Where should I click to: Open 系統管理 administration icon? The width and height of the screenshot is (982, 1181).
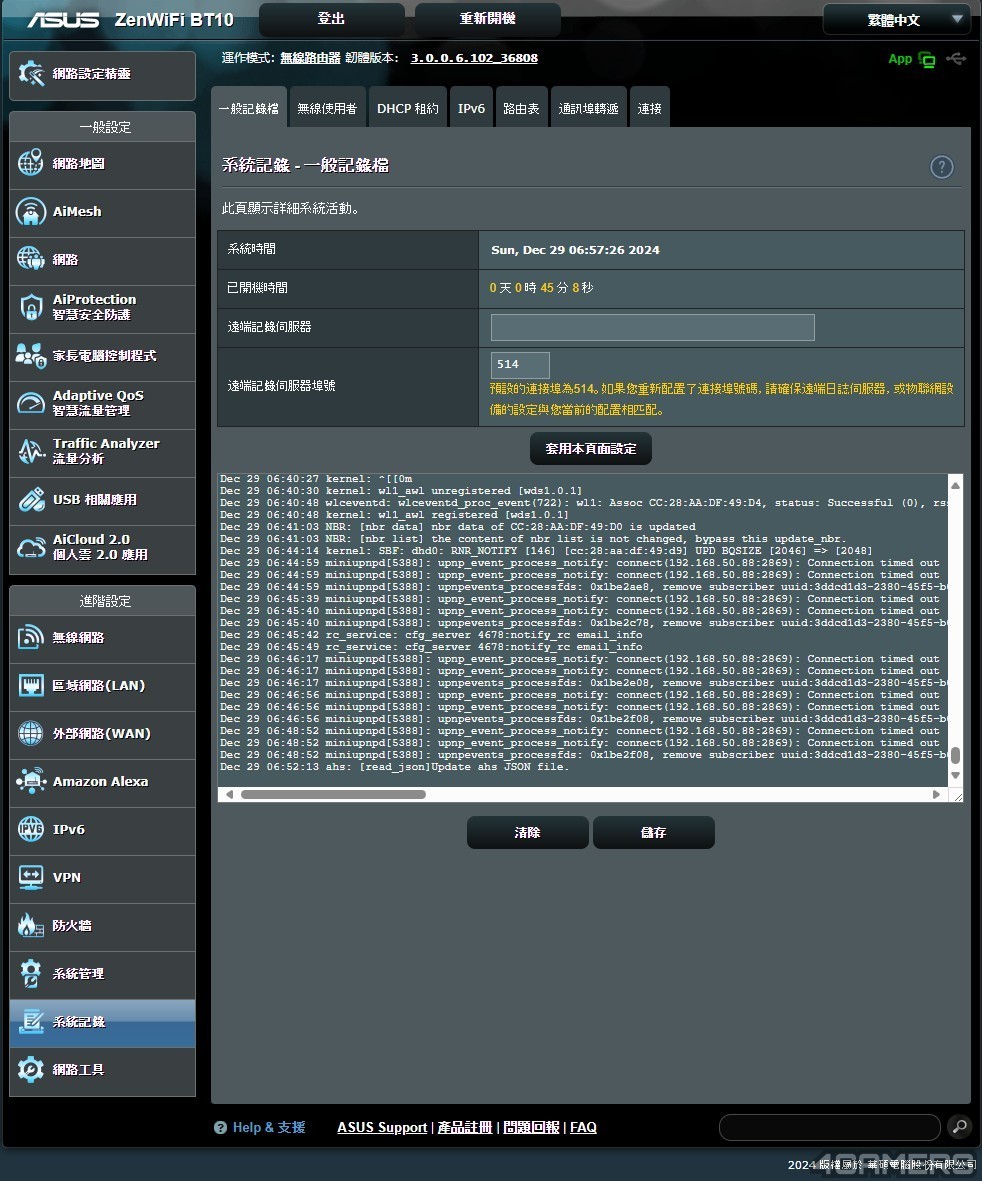tap(31, 974)
